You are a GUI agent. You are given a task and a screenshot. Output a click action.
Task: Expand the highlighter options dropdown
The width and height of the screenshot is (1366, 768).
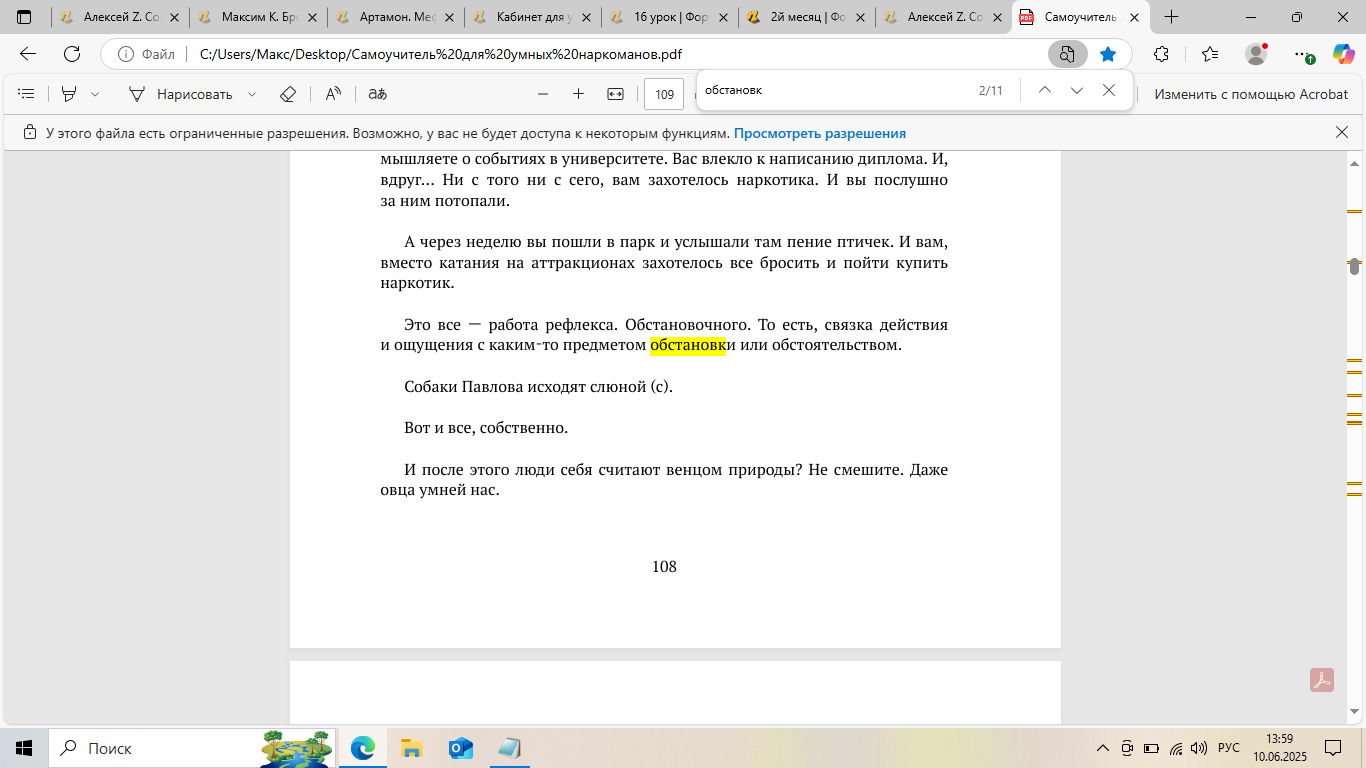(x=95, y=94)
